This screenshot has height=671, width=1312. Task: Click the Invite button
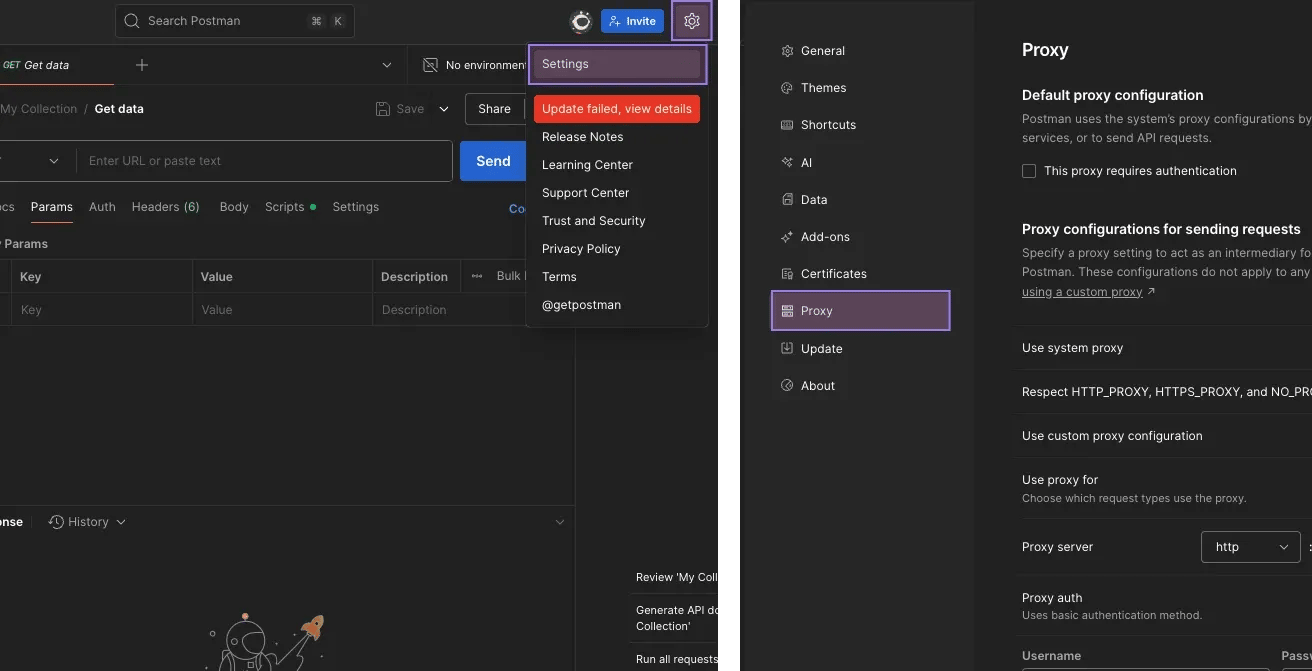(x=632, y=21)
